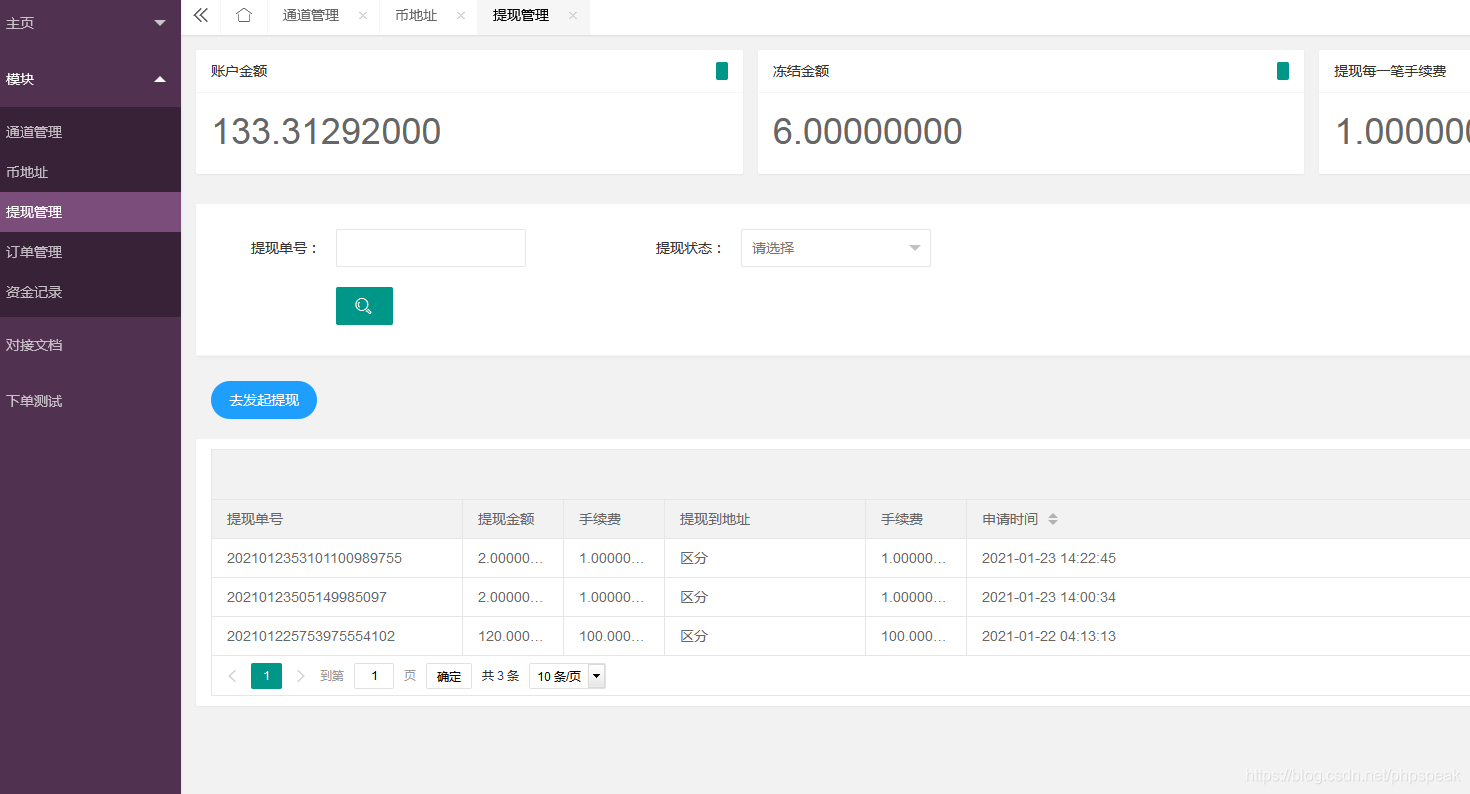Open 提现管理 in the sidebar
1470x794 pixels.
[x=90, y=212]
